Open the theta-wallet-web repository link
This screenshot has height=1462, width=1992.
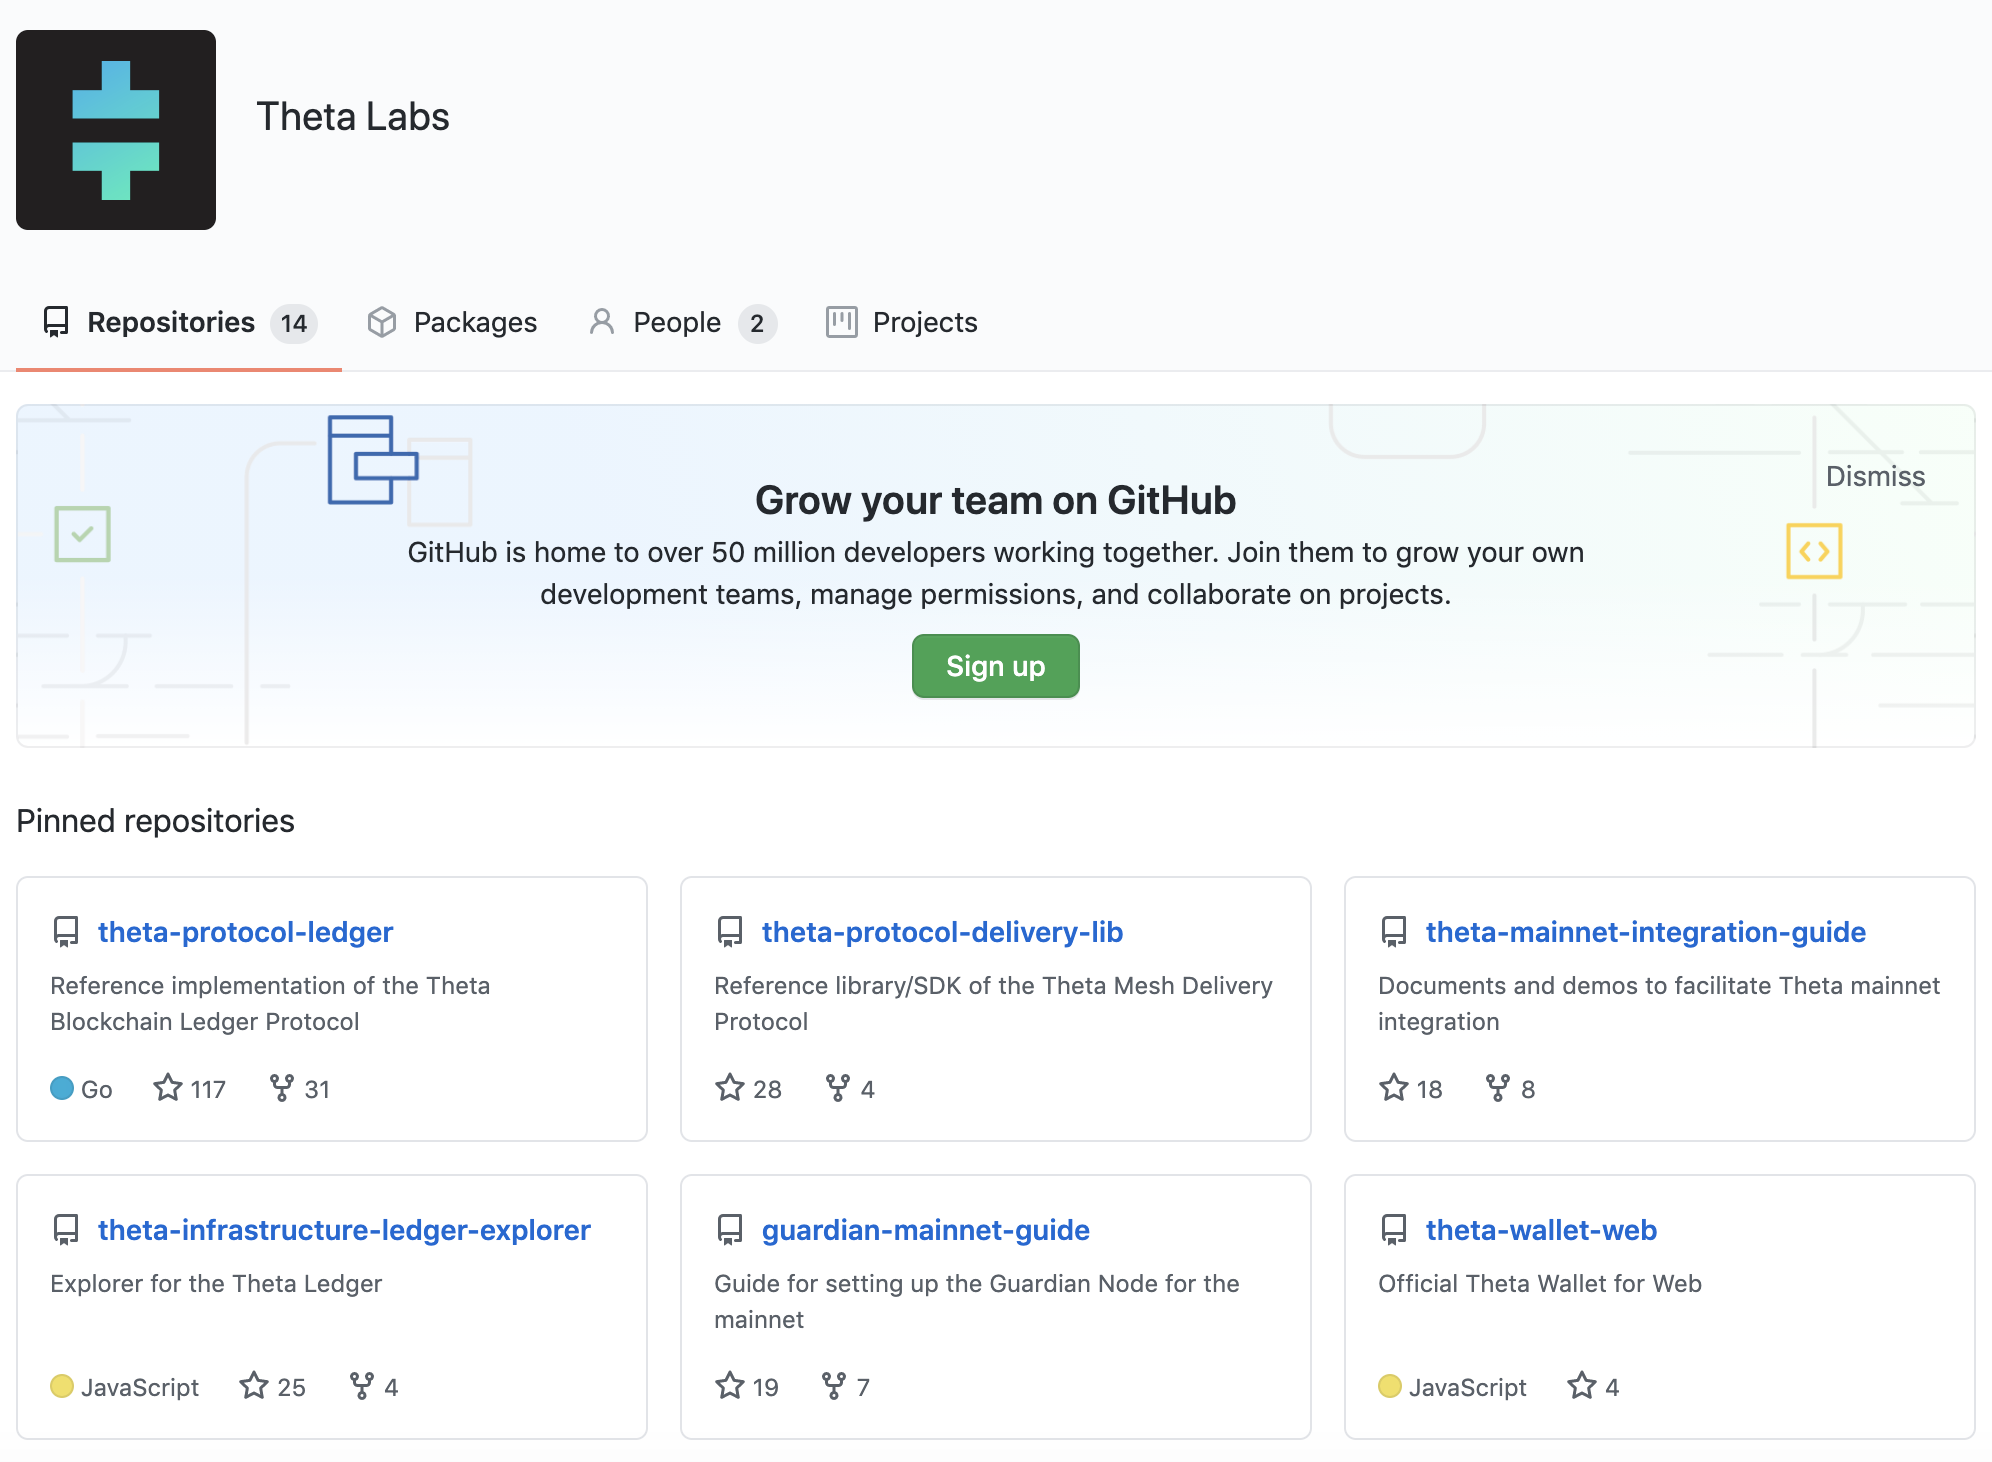tap(1541, 1230)
